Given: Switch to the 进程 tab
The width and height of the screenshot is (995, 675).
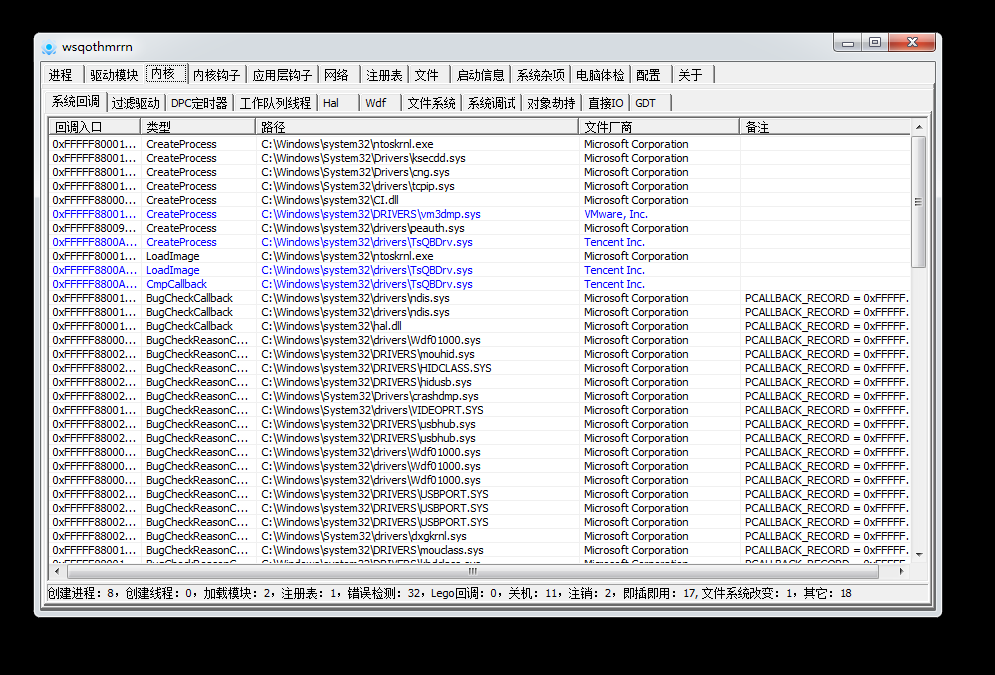Looking at the screenshot, I should [x=61, y=75].
